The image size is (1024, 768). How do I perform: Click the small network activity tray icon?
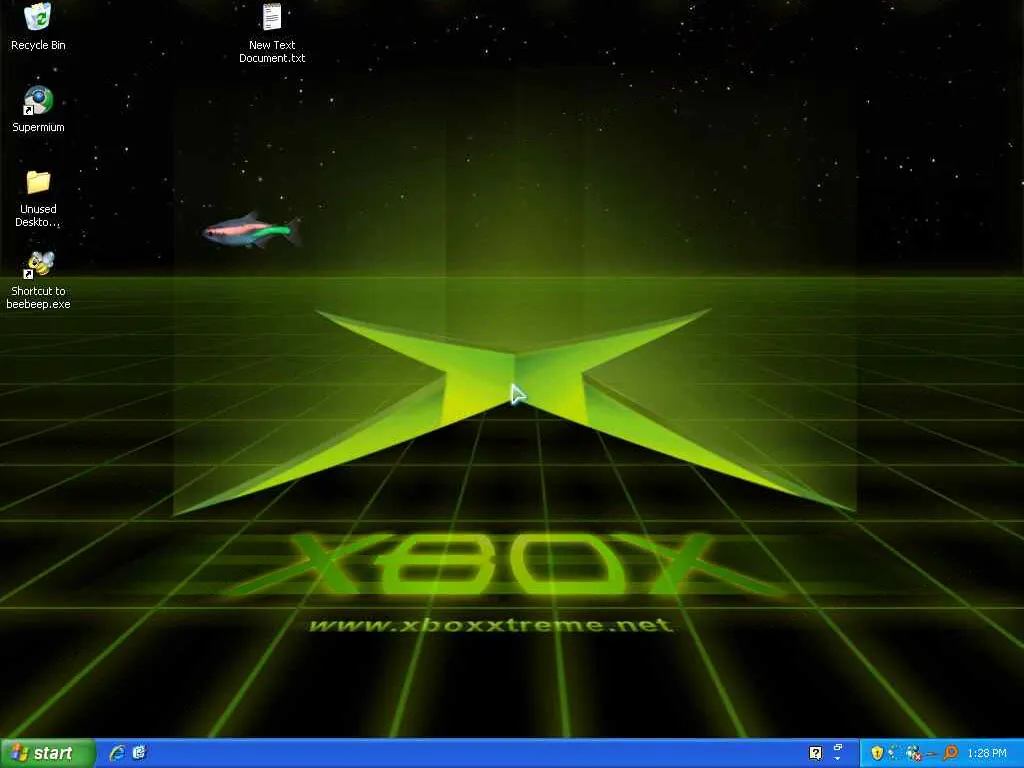(893, 754)
